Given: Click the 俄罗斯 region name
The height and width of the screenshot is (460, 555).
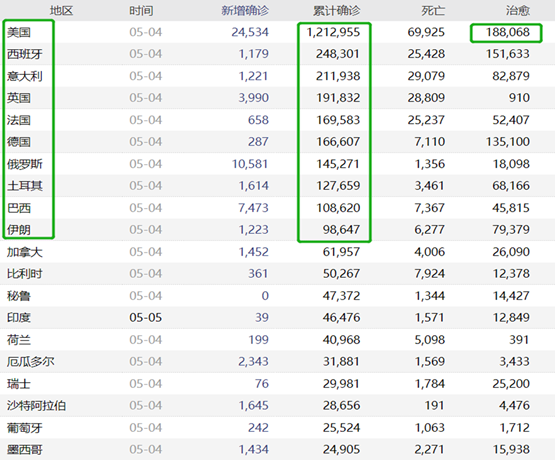Looking at the screenshot, I should click(x=24, y=164).
